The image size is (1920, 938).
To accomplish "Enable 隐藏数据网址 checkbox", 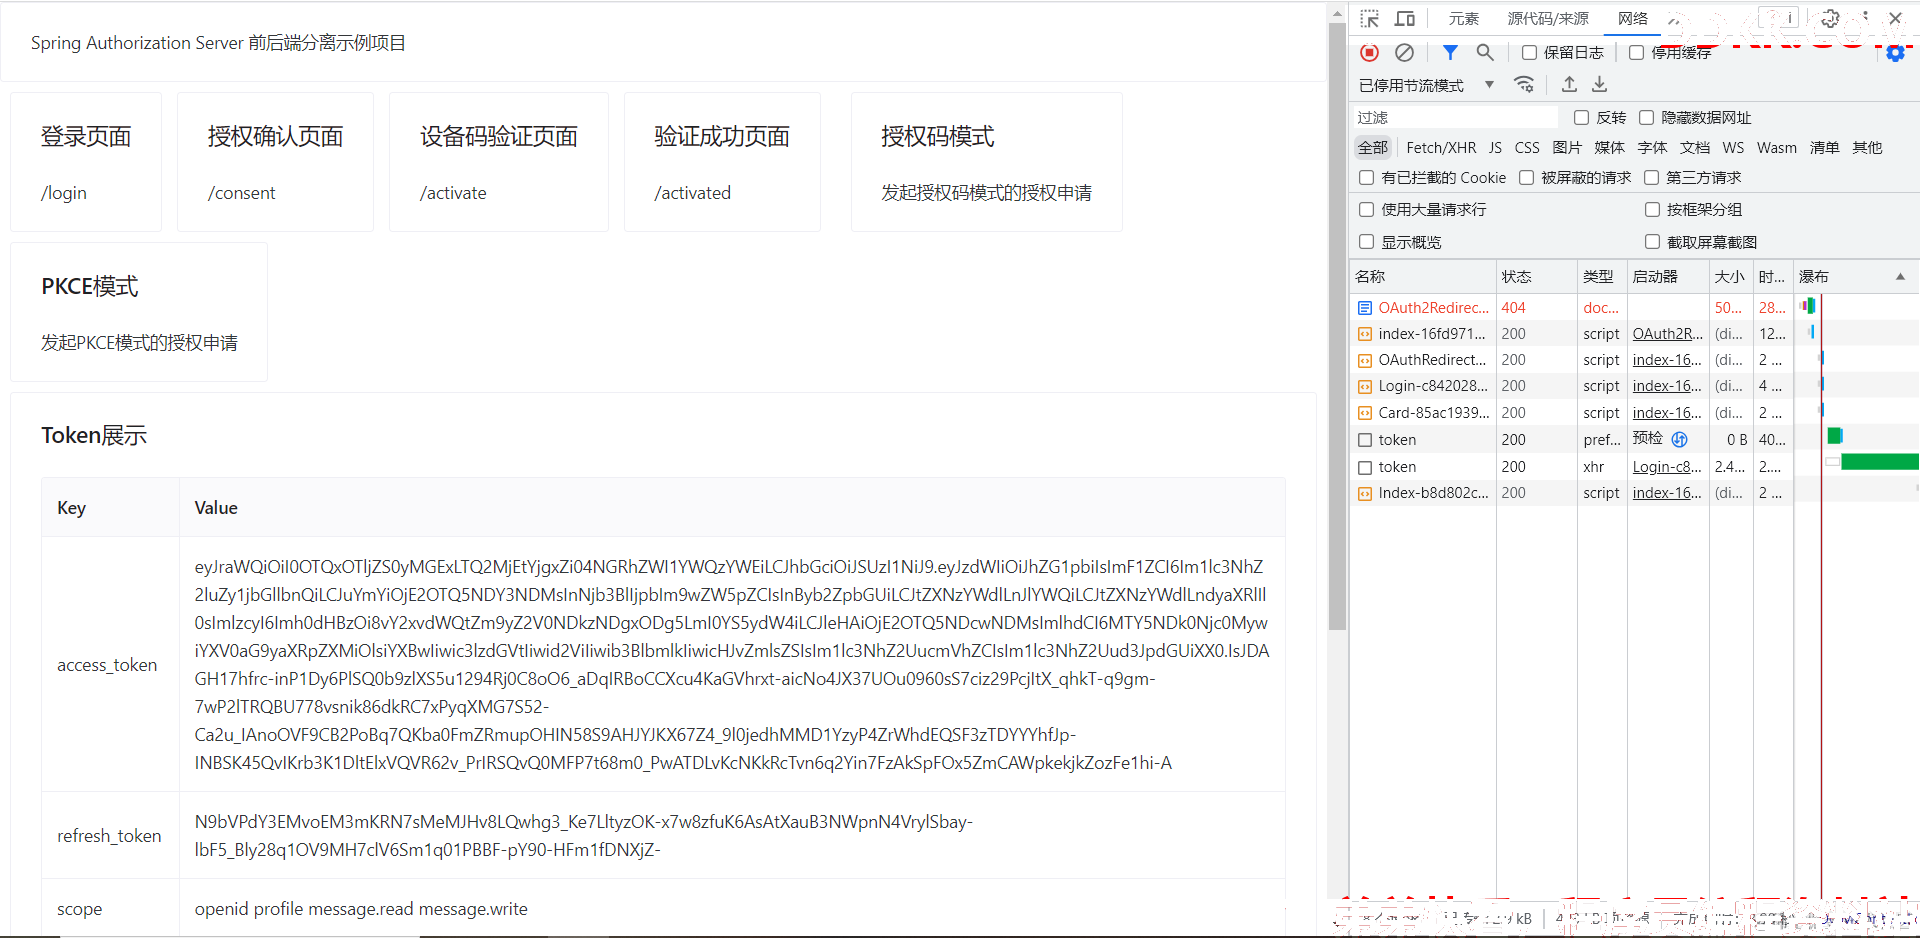I will [1646, 118].
